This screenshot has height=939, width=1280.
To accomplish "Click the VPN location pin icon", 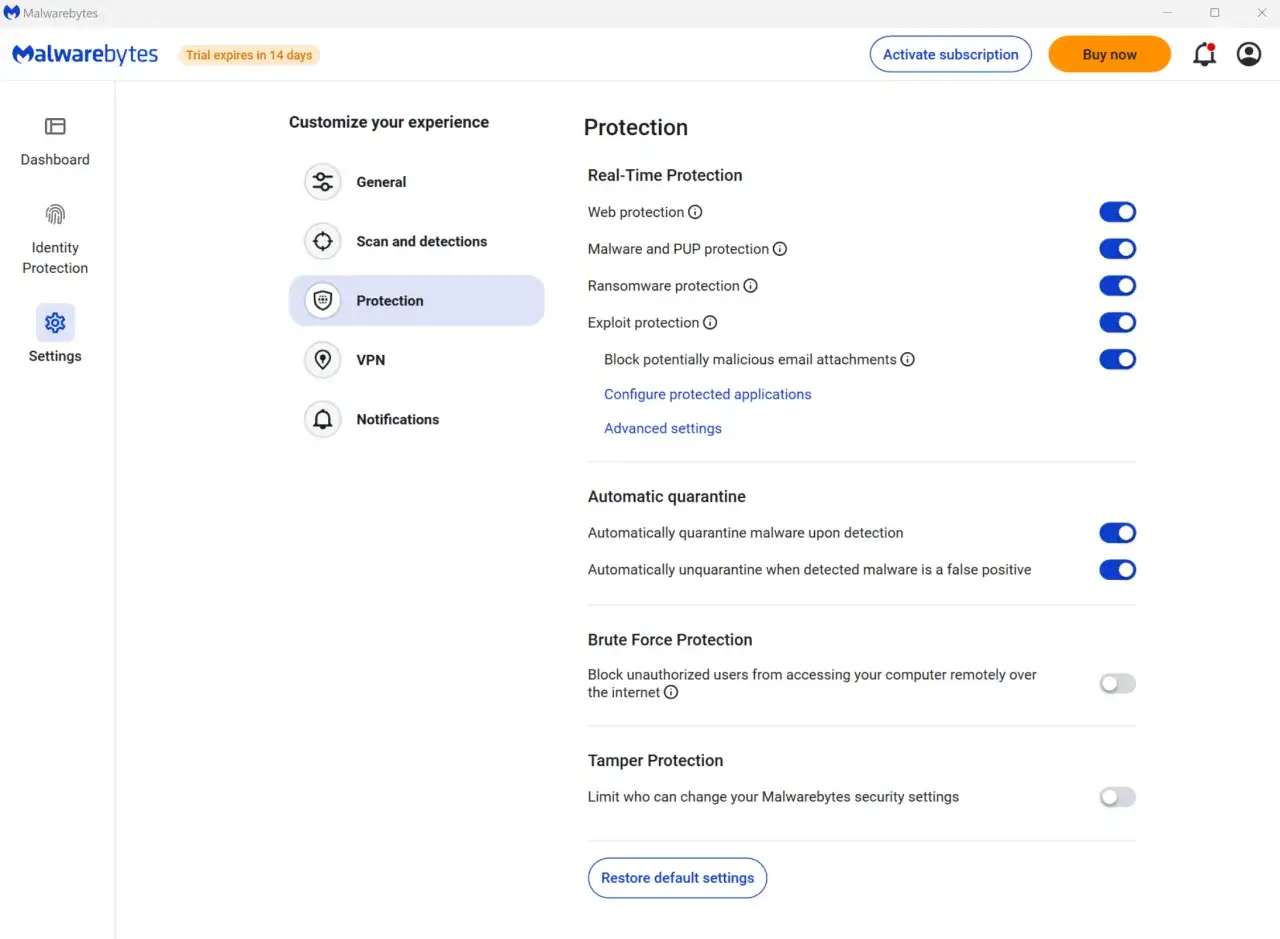I will pos(322,360).
